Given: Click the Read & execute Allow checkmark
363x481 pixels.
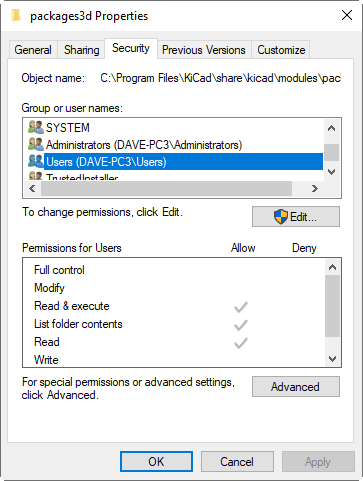Looking at the screenshot, I should click(241, 307).
